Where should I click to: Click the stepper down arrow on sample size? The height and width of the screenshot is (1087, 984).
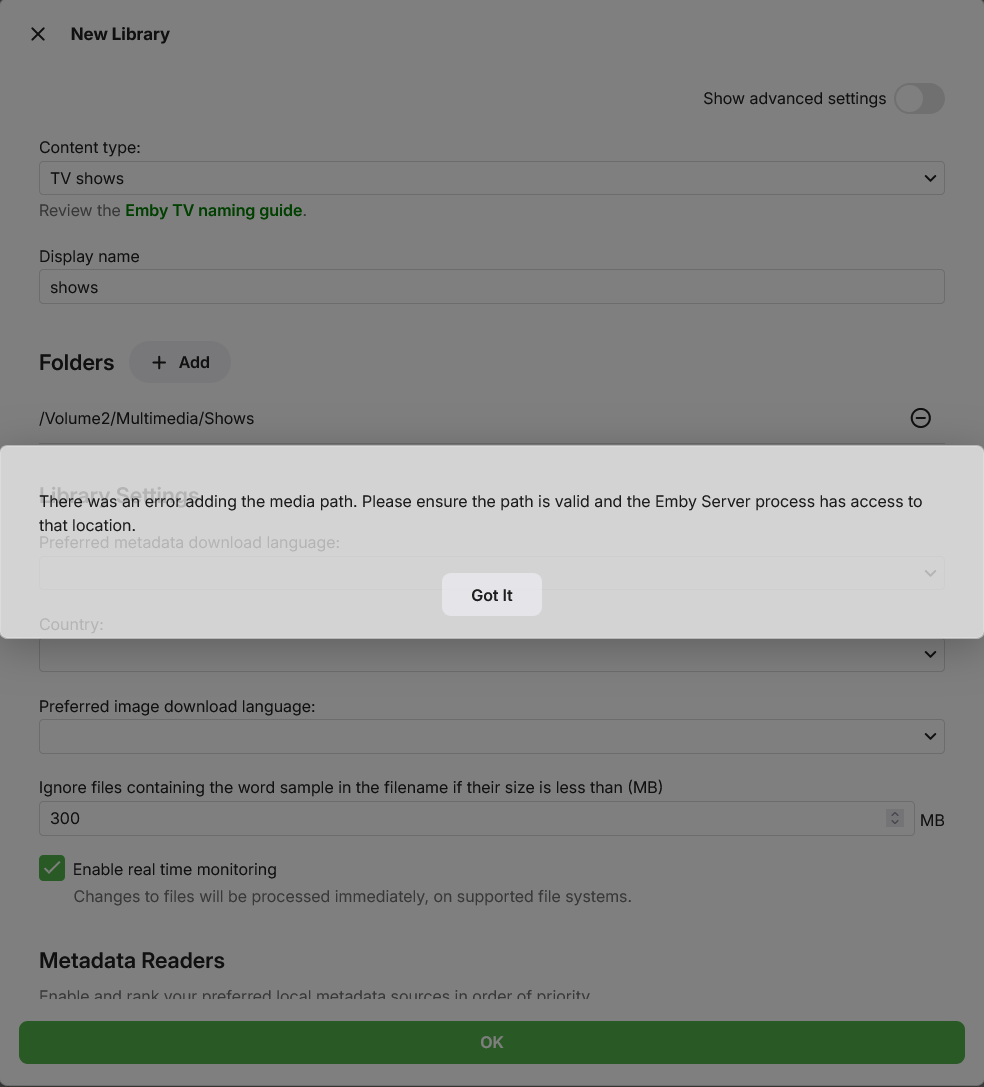[894, 824]
